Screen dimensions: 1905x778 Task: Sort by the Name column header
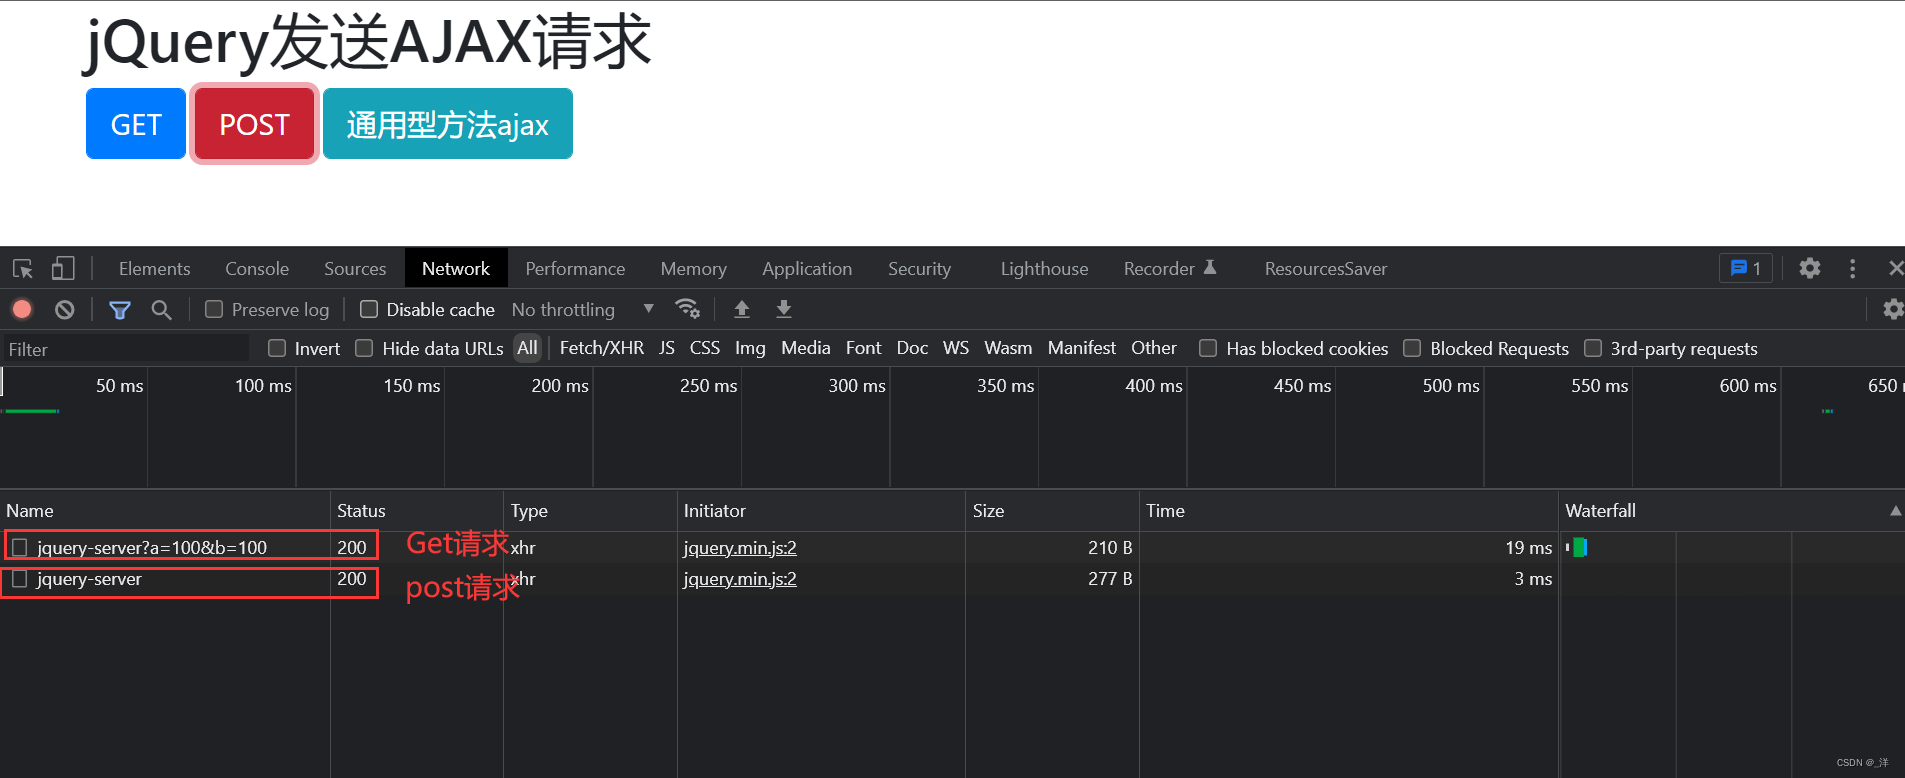click(x=165, y=511)
